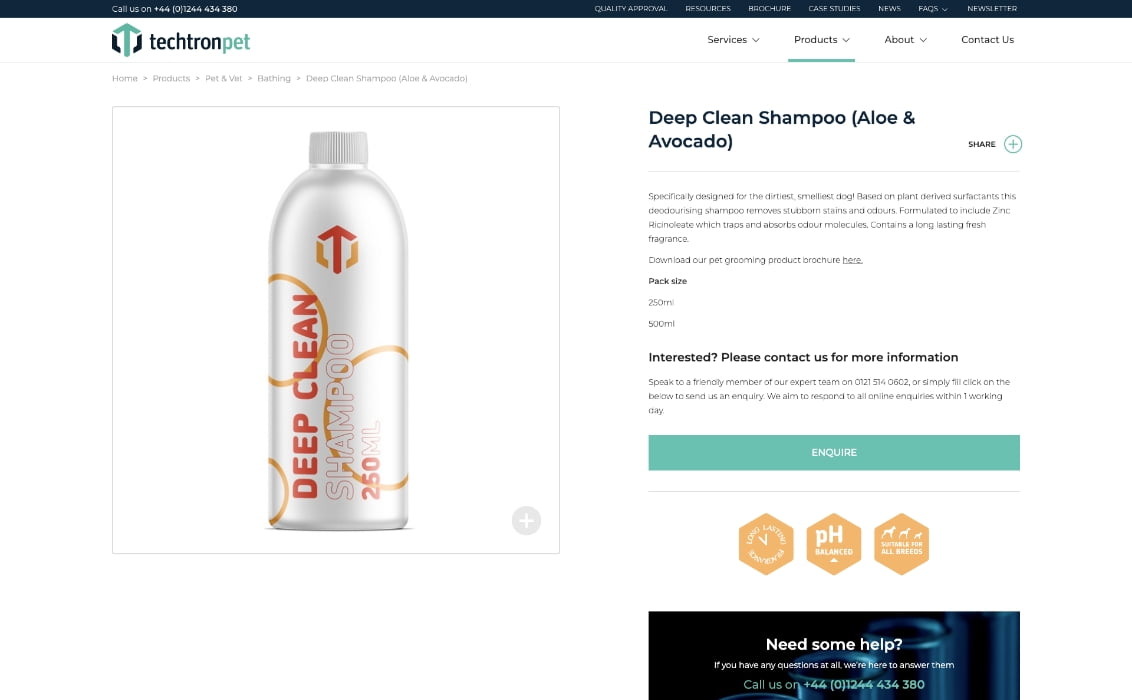Click the Newsletter link
1132x700 pixels.
(x=992, y=9)
